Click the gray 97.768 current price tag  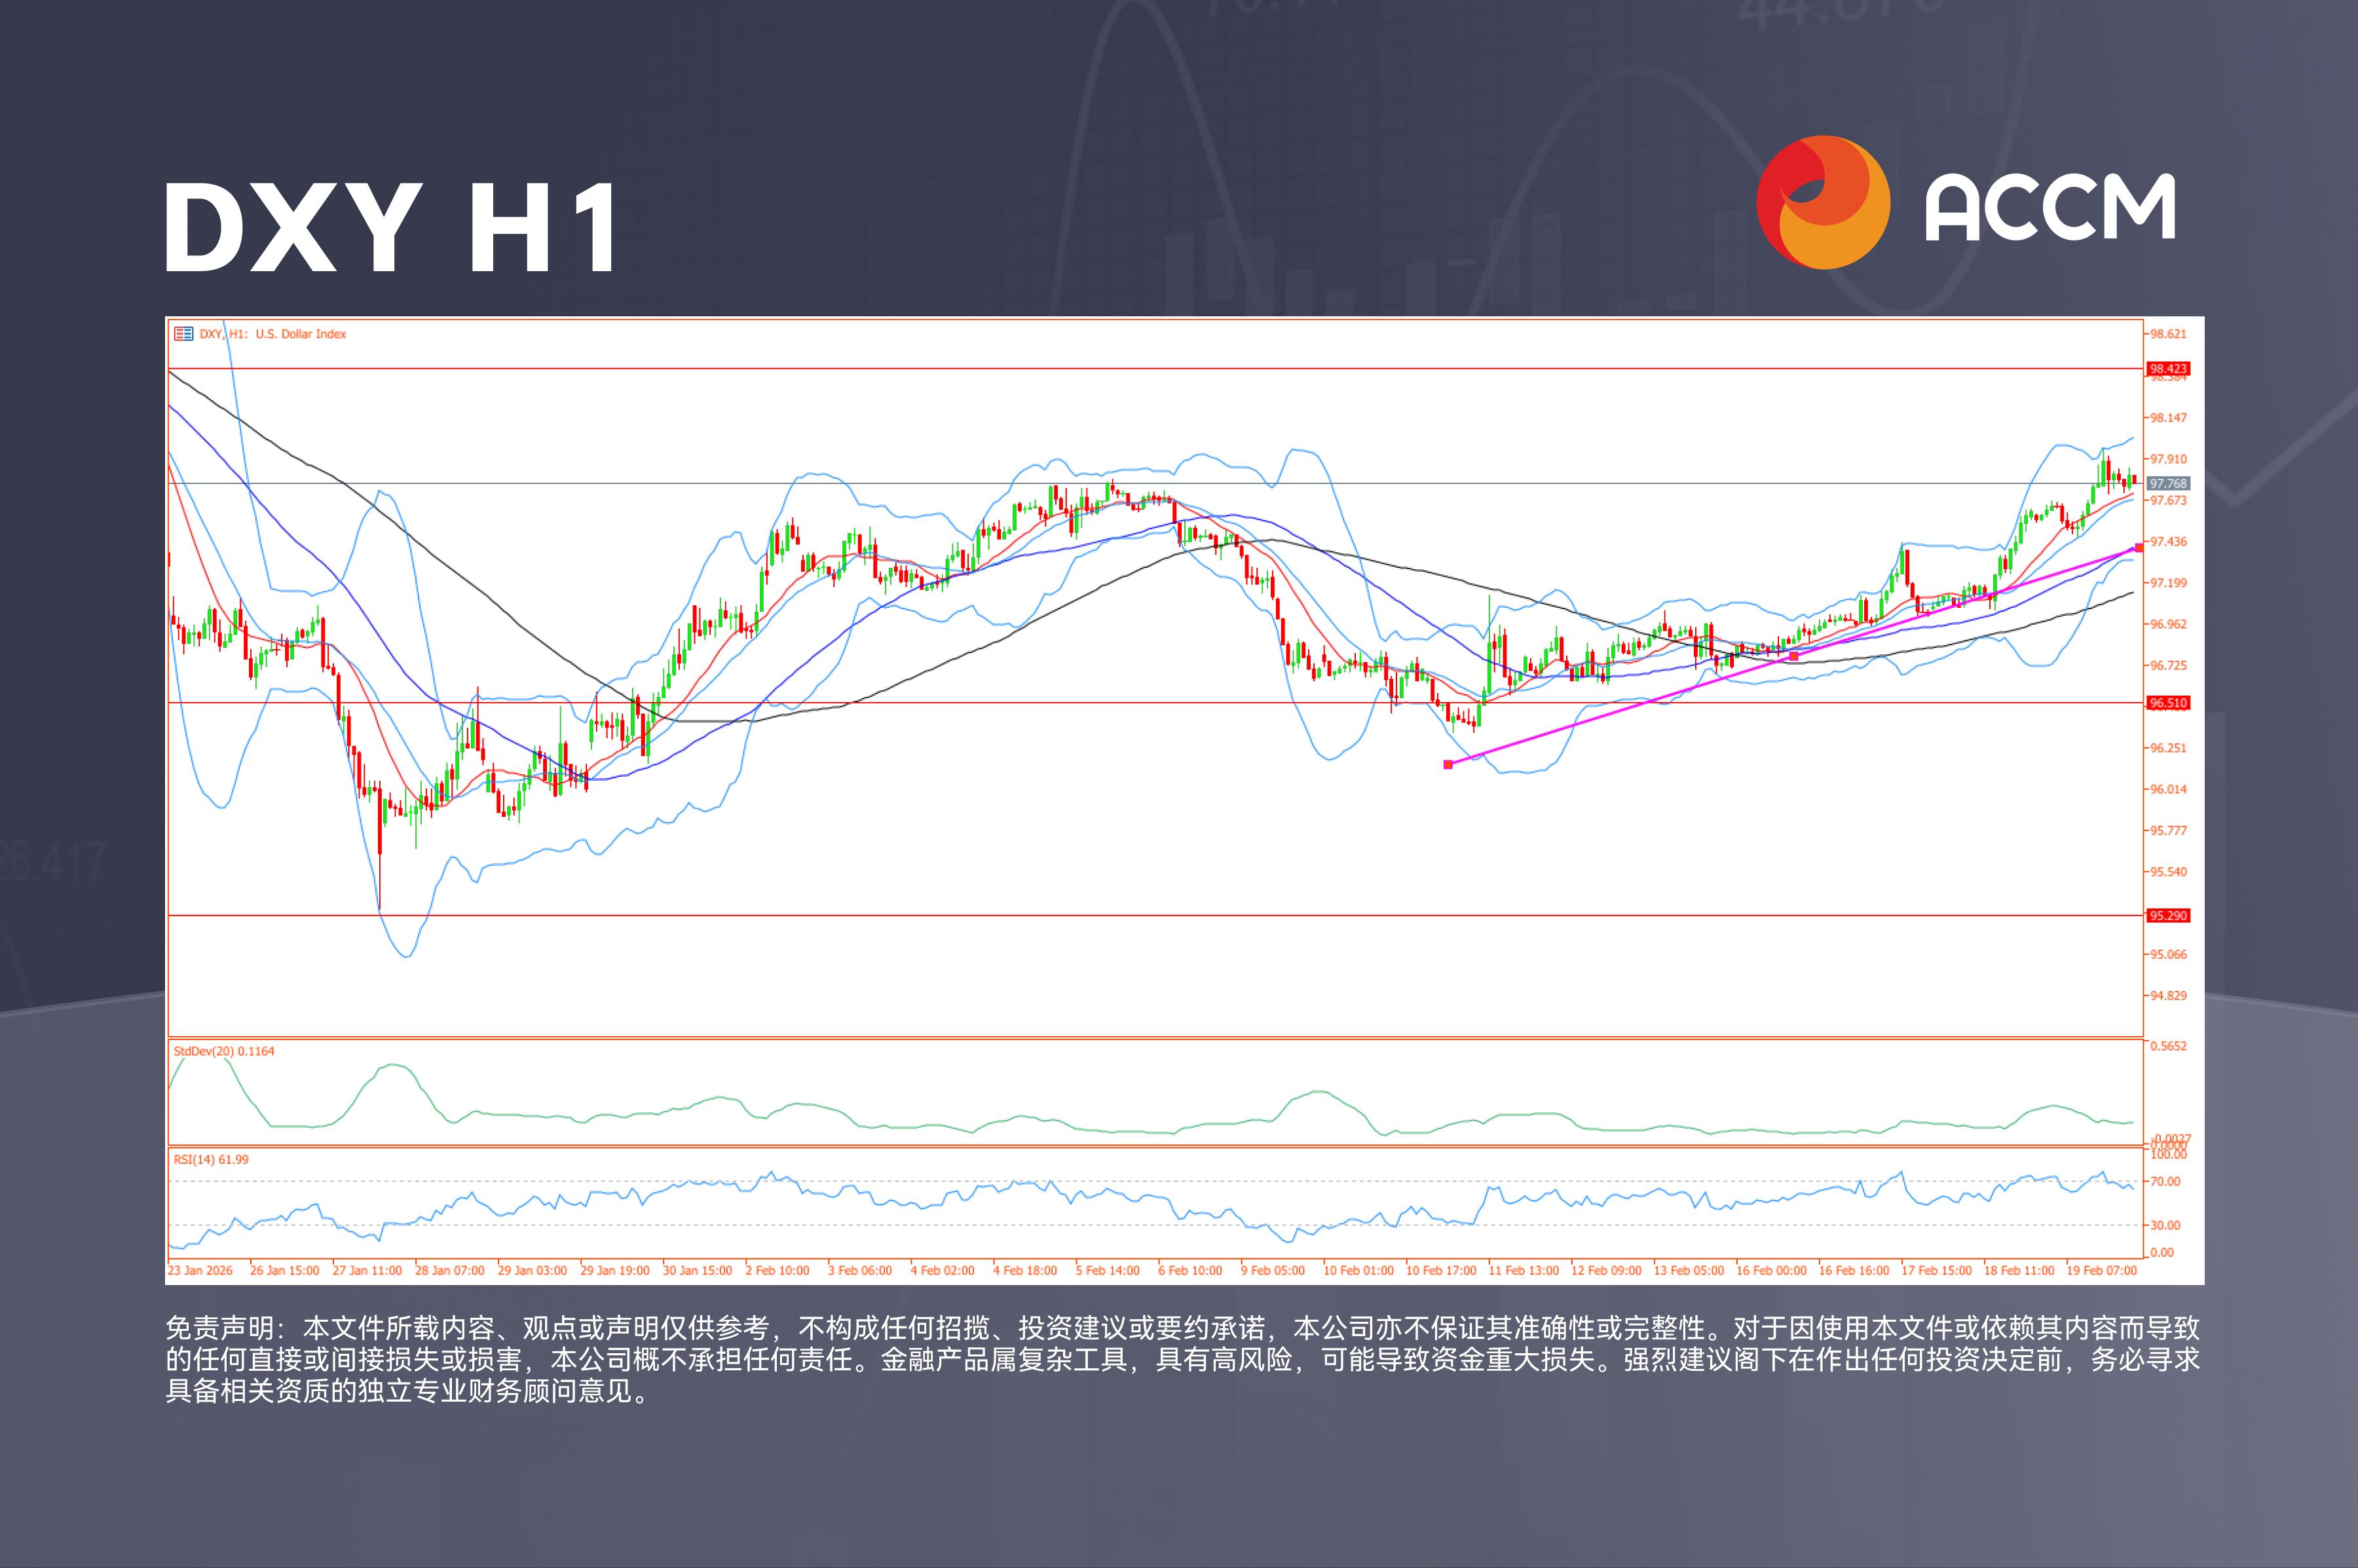pyautogui.click(x=2168, y=484)
